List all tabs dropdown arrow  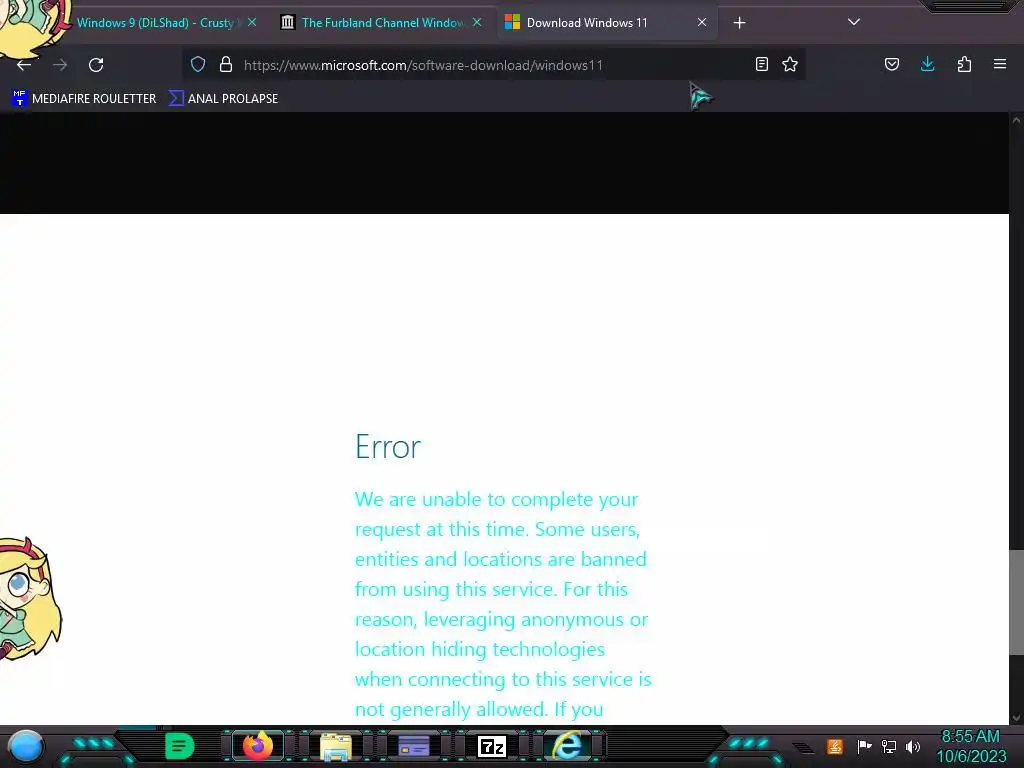click(854, 22)
